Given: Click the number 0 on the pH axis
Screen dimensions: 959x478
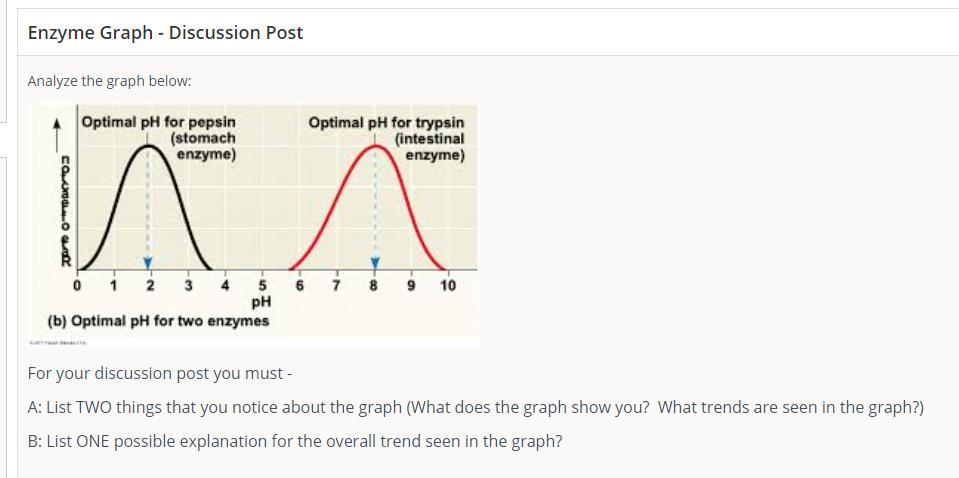Looking at the screenshot, I should [x=77, y=285].
